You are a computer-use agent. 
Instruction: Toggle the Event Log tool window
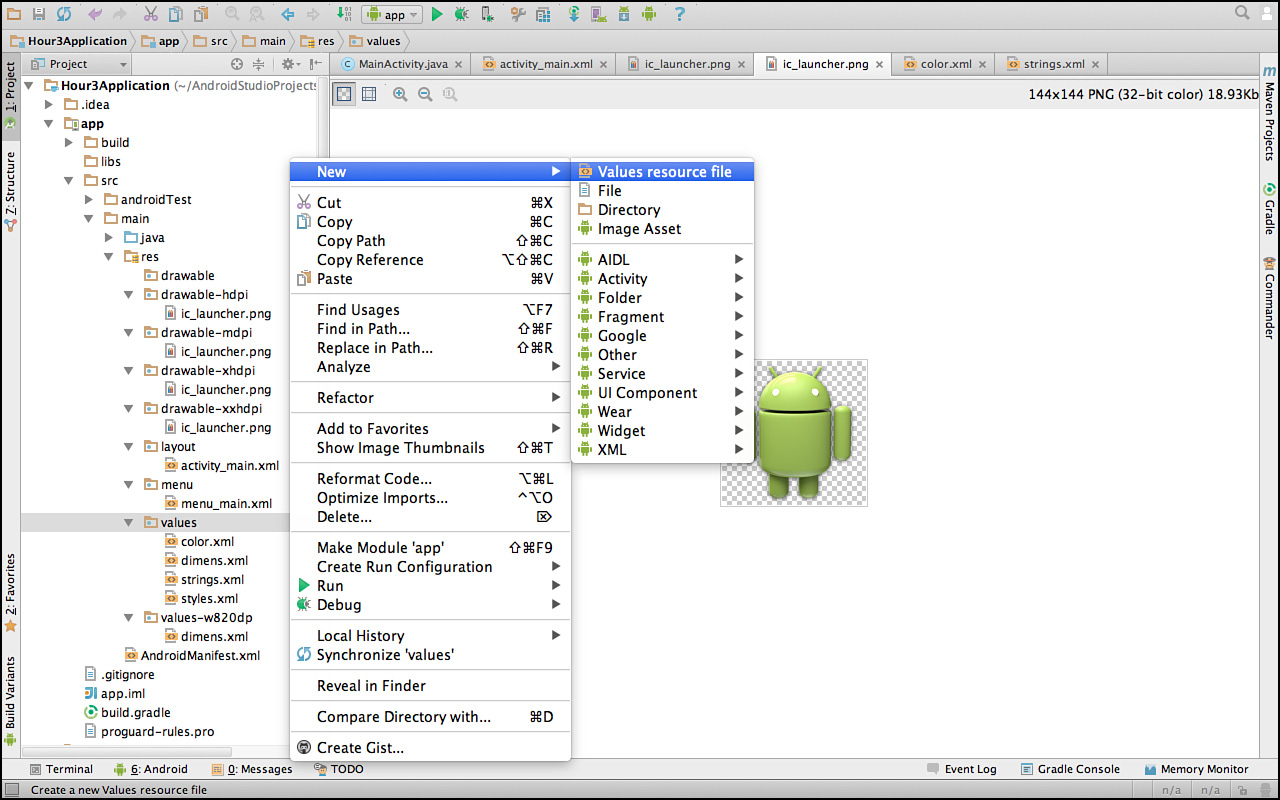962,769
